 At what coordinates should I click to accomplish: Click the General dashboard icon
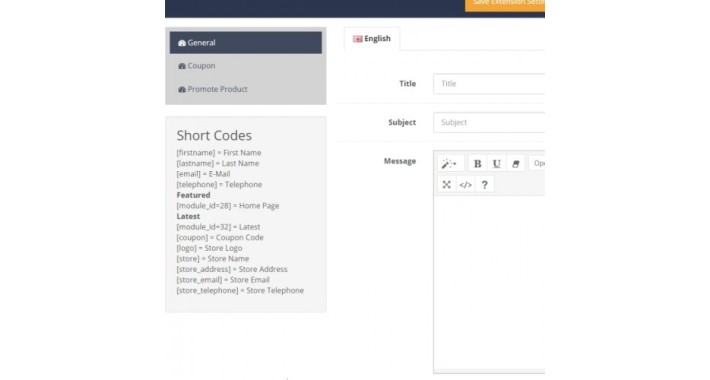pyautogui.click(x=182, y=43)
